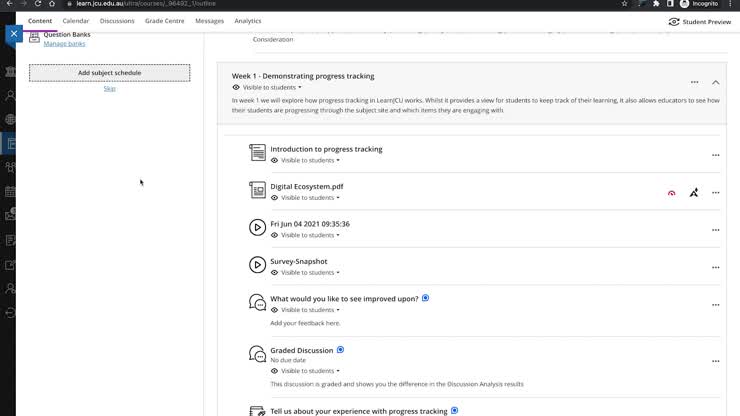Play the Survey-Snapshot video icon
Screen dimensions: 740x416
click(x=257, y=264)
